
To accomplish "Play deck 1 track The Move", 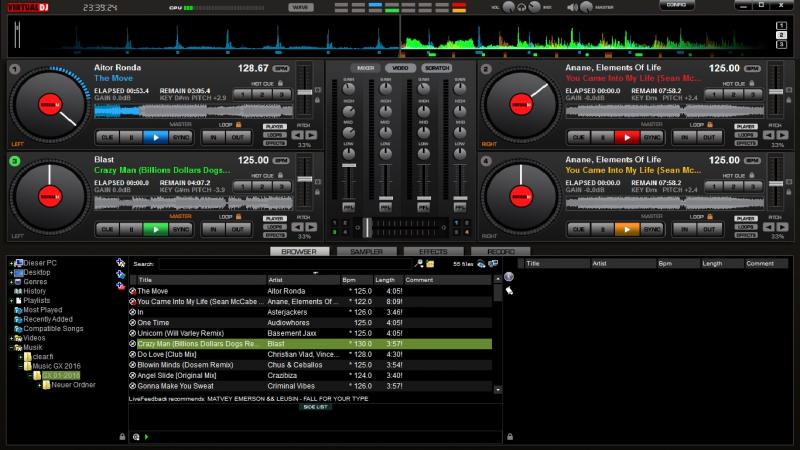I will (156, 137).
